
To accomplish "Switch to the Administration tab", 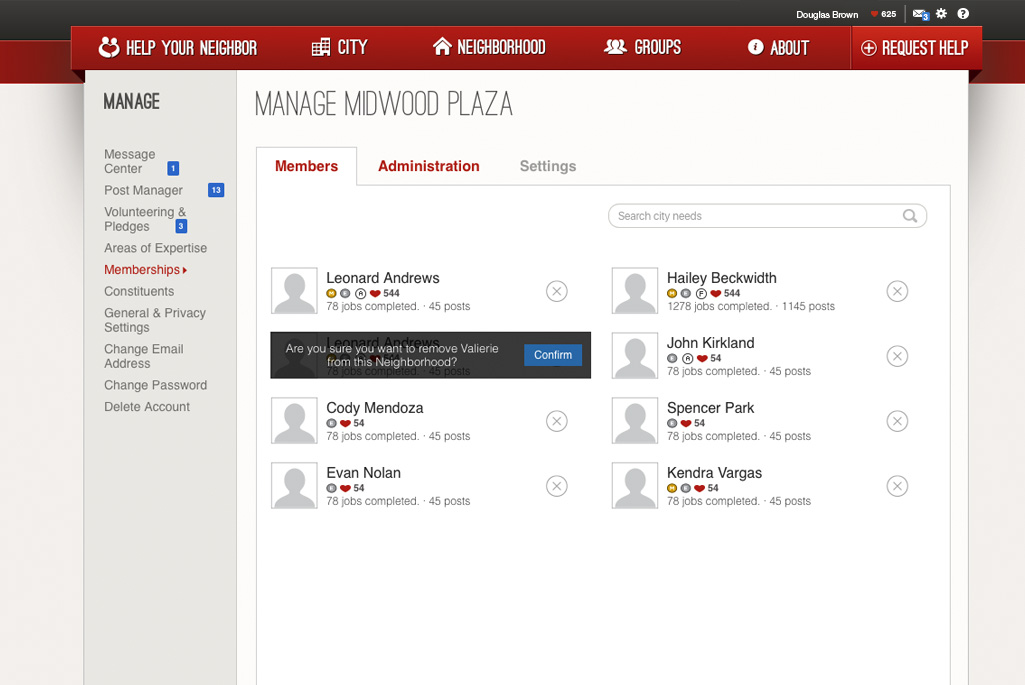I will 428,166.
